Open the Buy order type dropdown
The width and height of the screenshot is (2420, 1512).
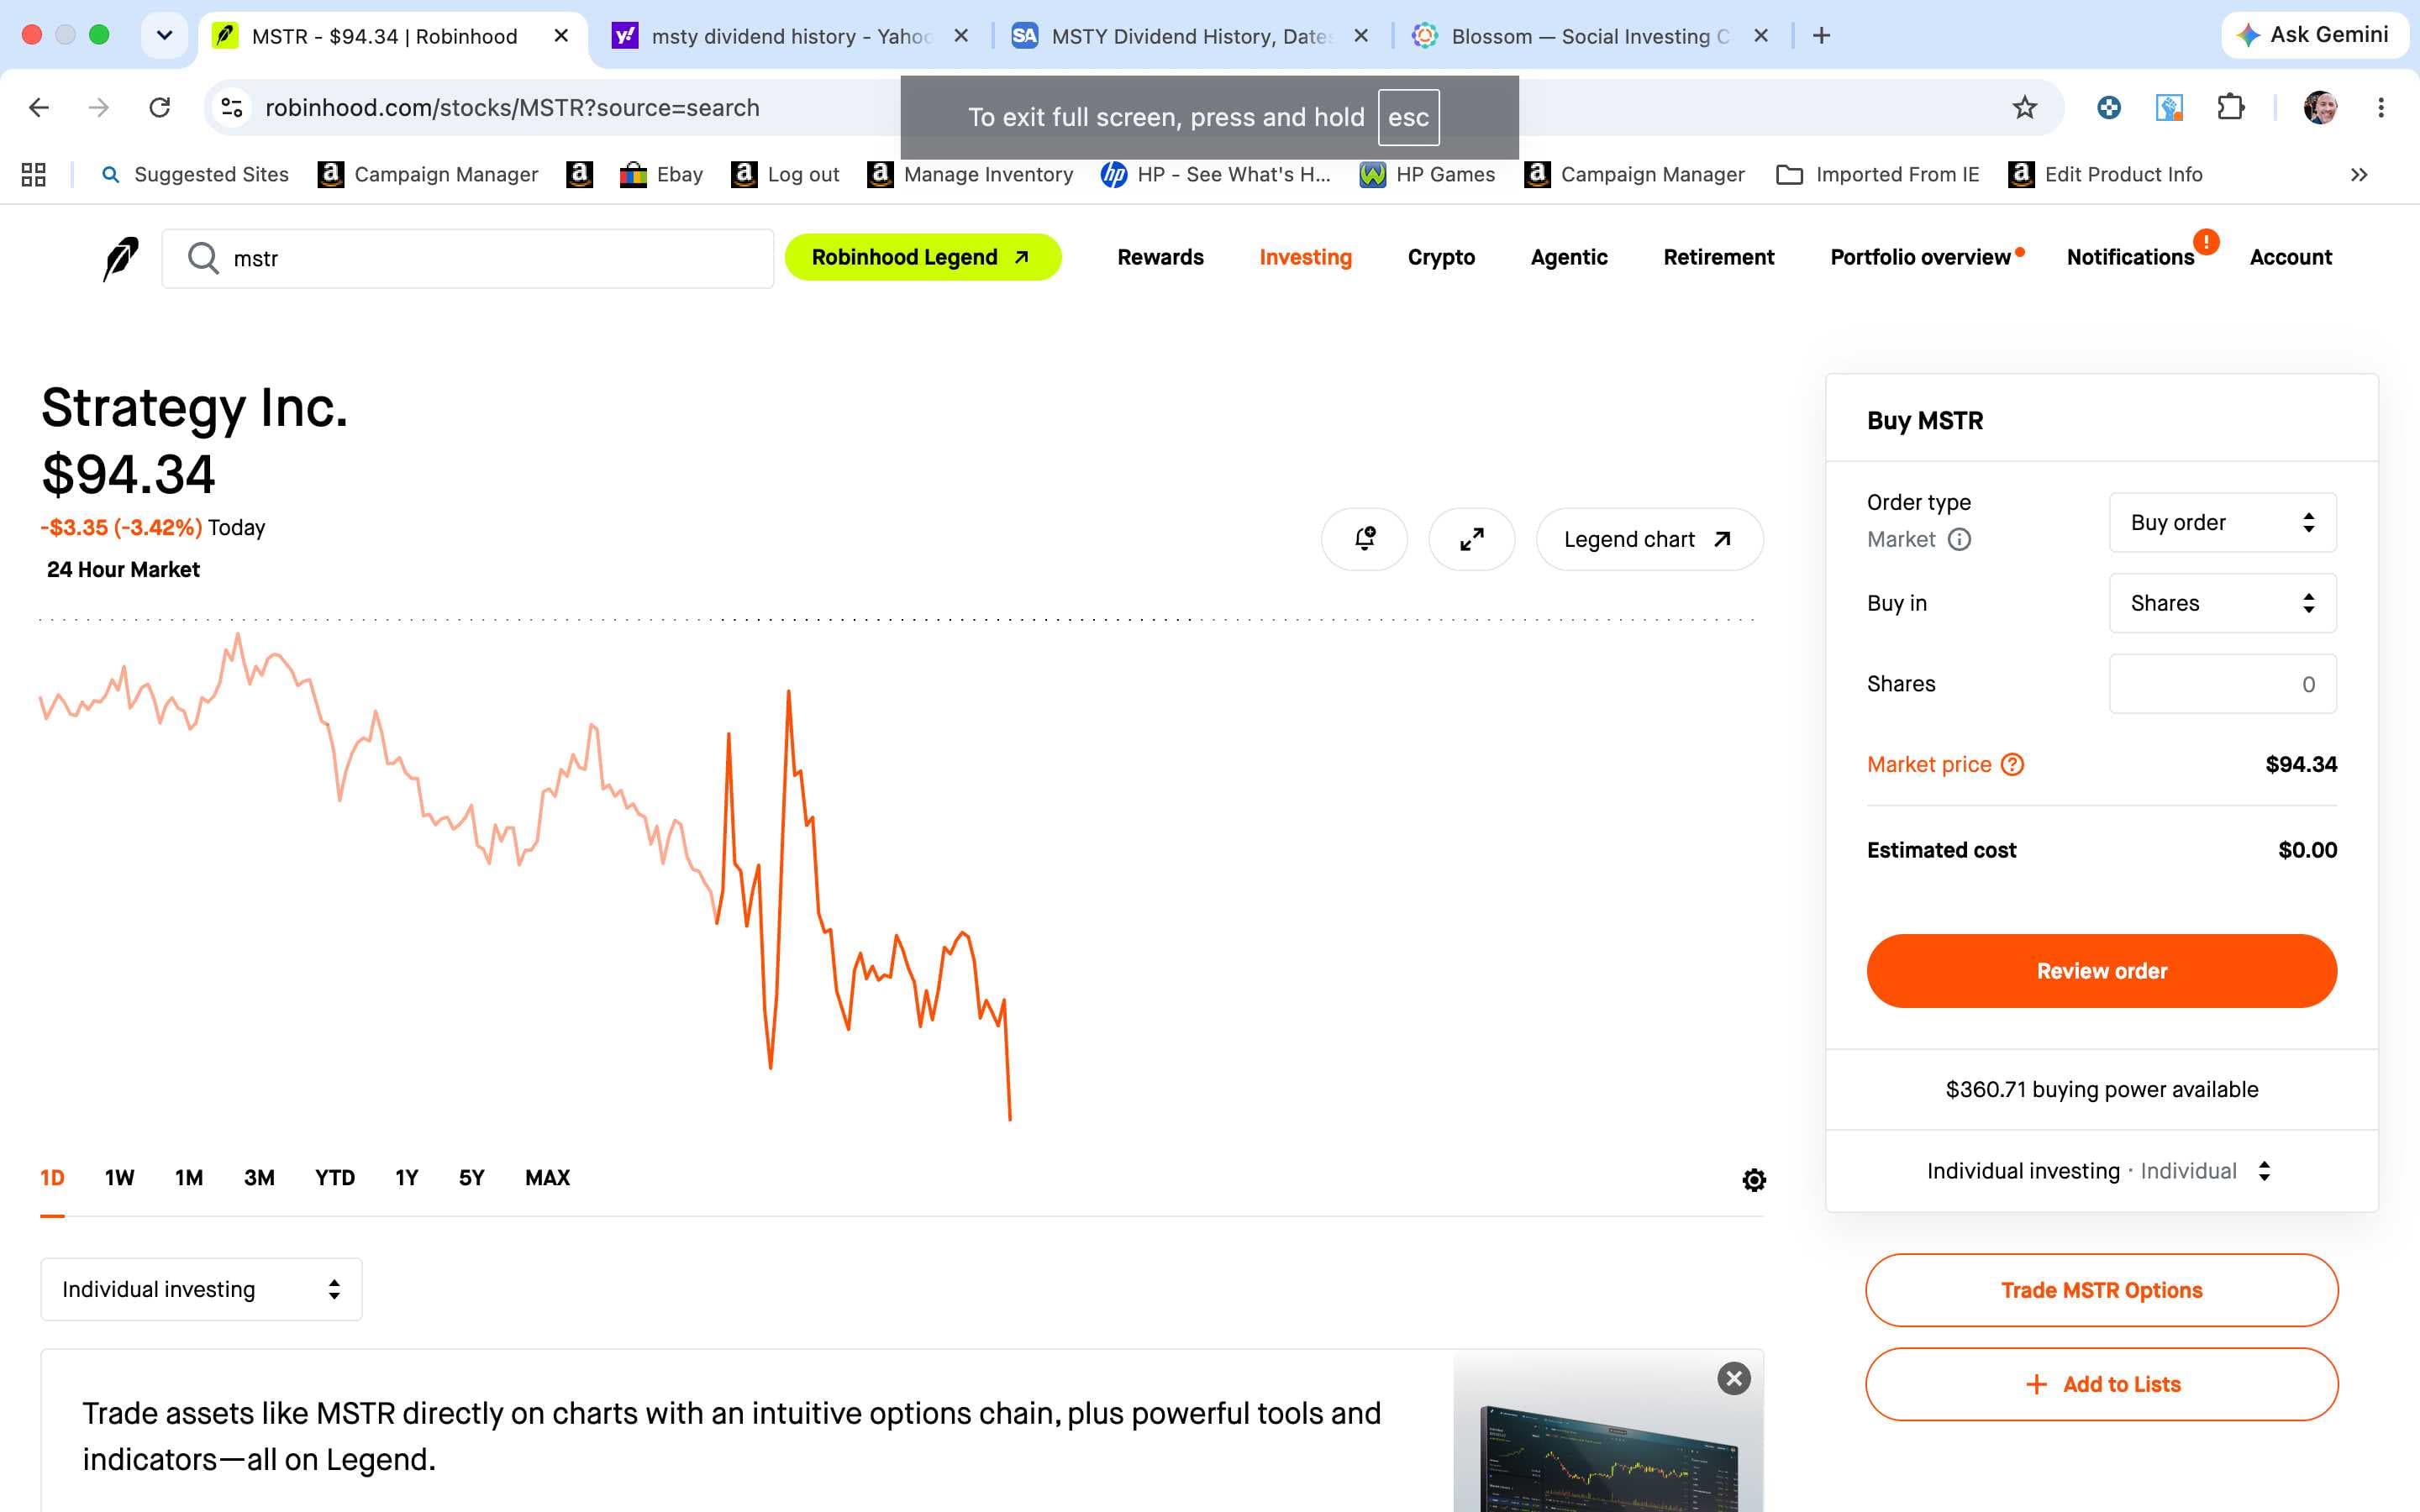[x=2222, y=523]
